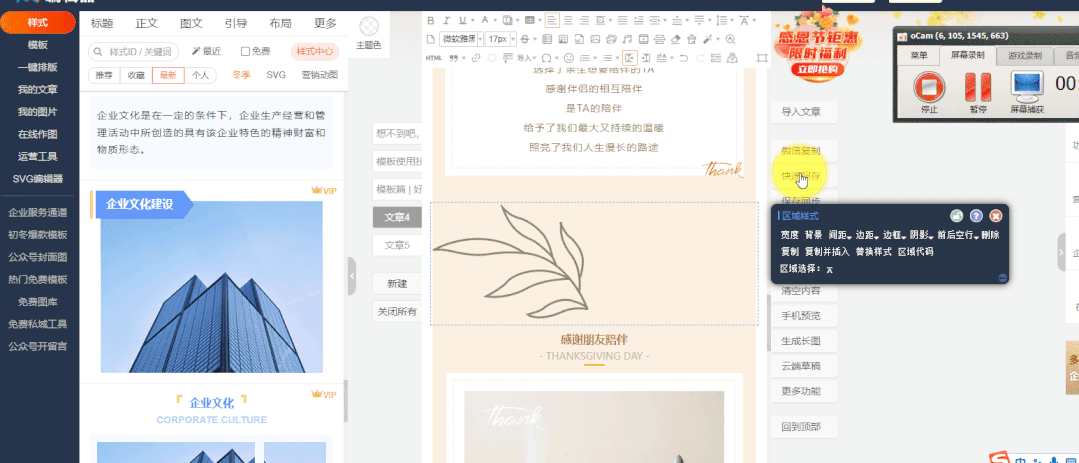
Task: Expand 前后空行 dropdown
Action: click(958, 235)
